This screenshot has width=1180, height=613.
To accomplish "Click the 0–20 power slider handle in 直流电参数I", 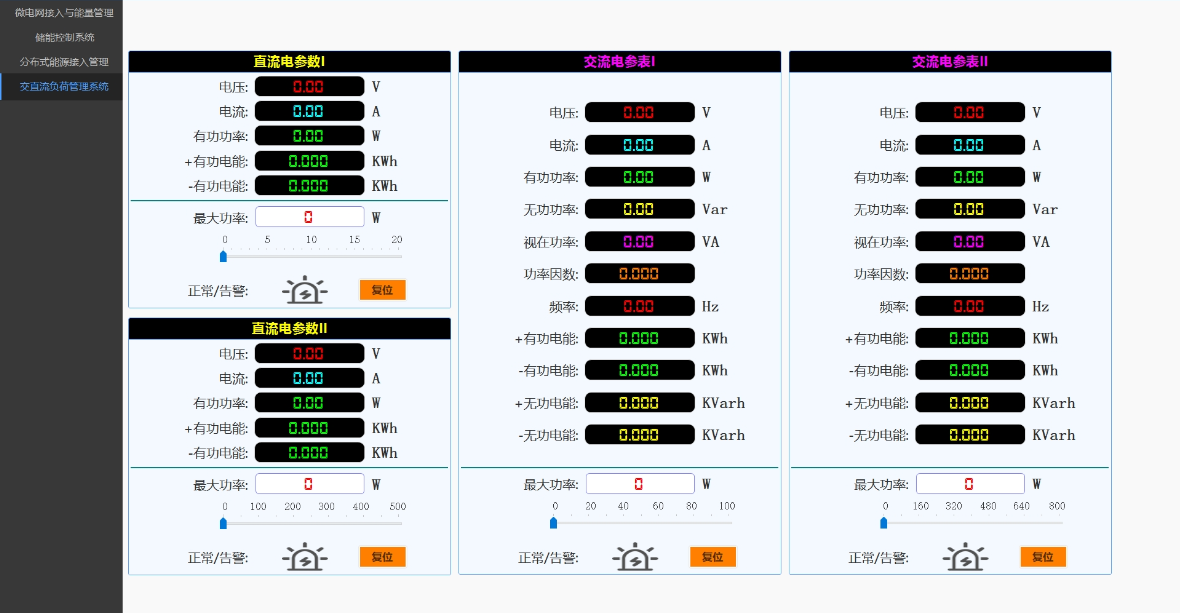I will pos(224,256).
